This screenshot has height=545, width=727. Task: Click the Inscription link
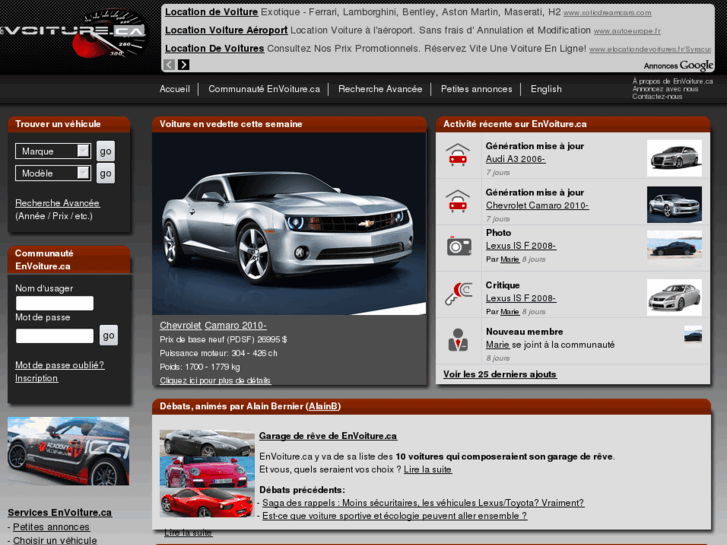click(37, 378)
